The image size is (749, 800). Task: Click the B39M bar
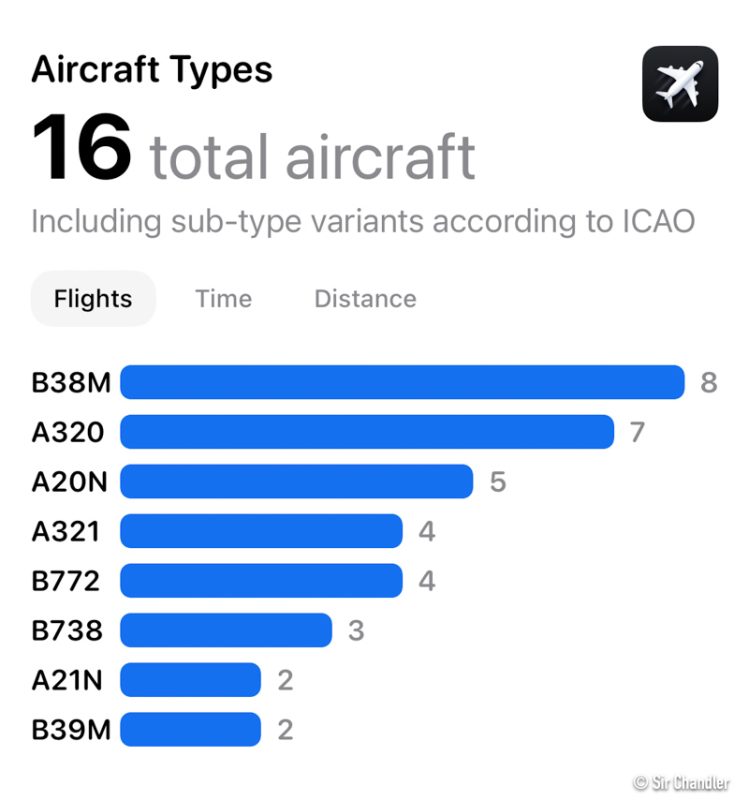click(x=190, y=730)
